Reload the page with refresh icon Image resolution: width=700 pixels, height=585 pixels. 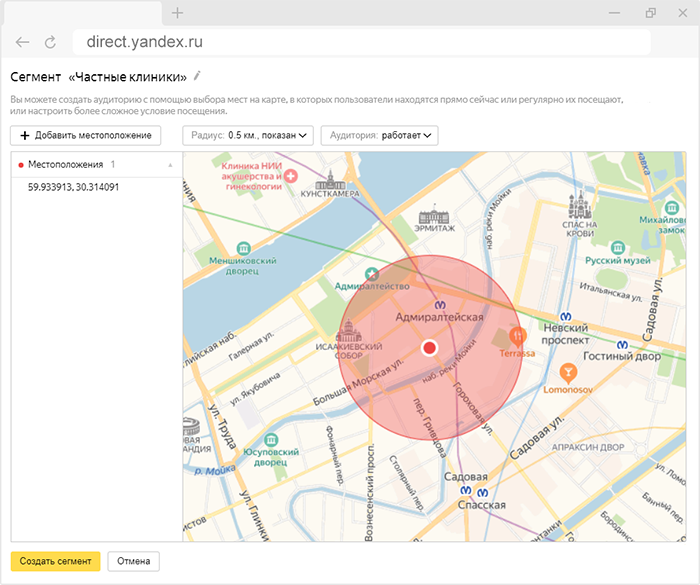[x=50, y=42]
